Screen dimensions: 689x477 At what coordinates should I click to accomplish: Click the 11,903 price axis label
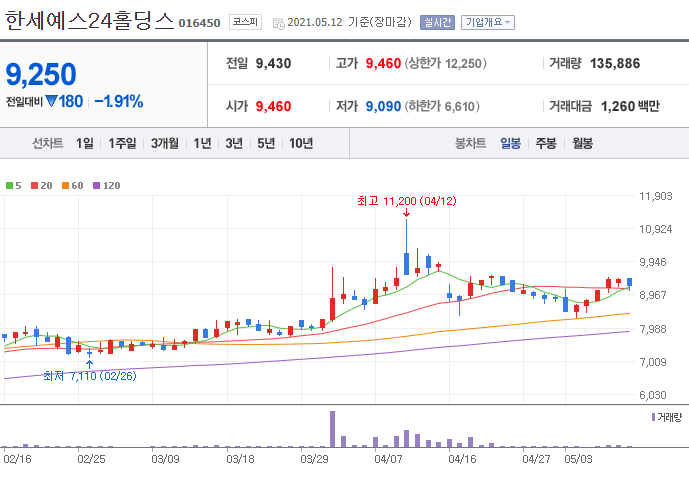point(656,196)
